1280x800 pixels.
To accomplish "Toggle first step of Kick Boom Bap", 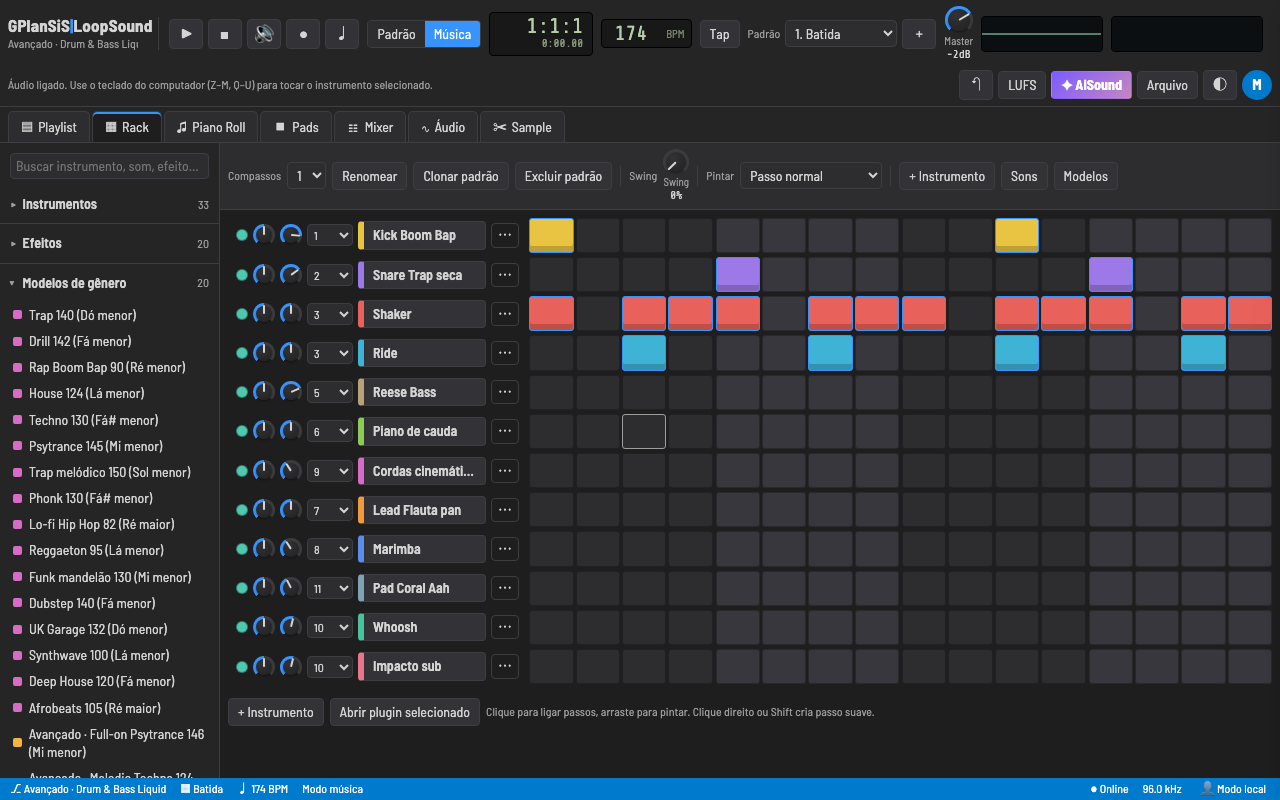I will 551,235.
